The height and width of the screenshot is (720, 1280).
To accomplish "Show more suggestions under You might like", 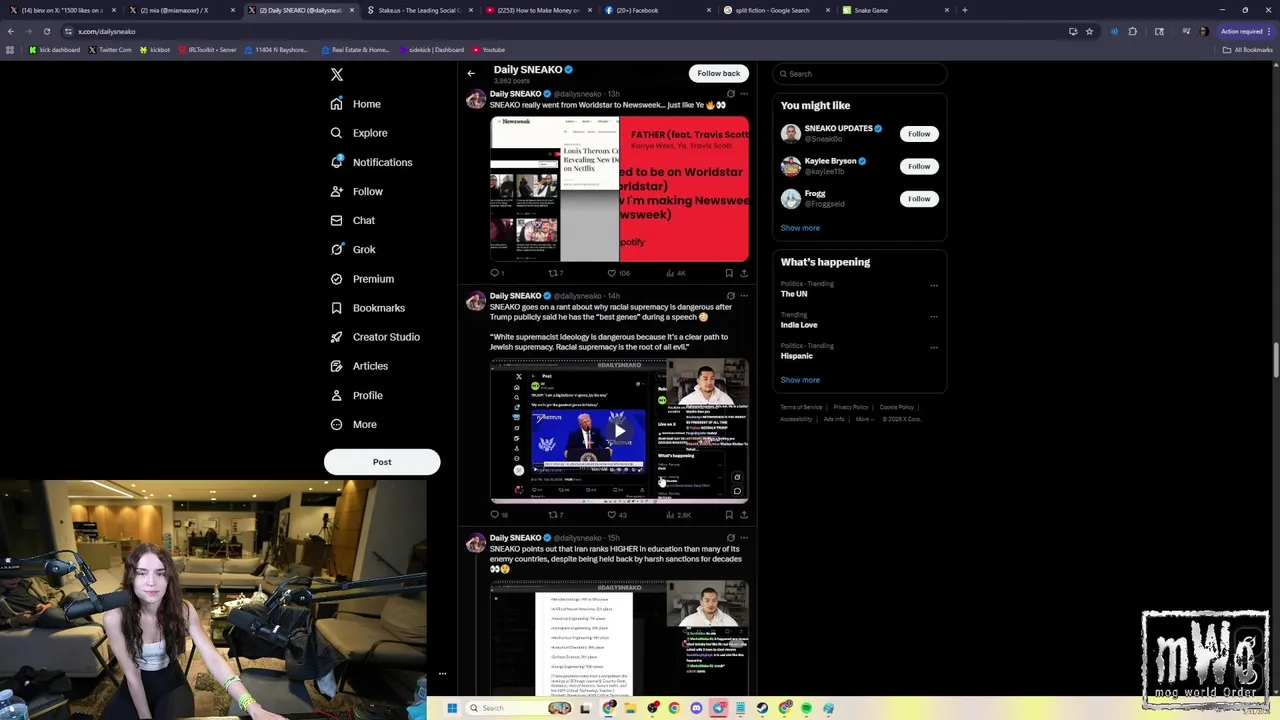I will point(800,228).
